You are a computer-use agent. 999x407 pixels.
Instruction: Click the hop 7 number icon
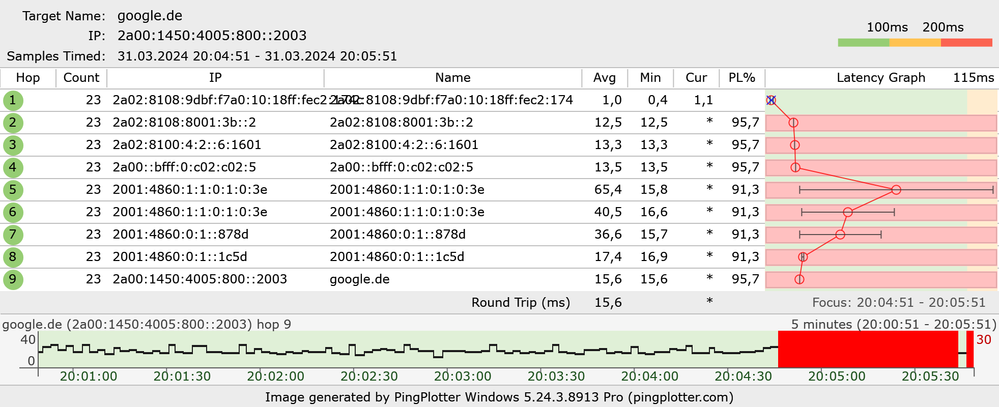coord(13,234)
